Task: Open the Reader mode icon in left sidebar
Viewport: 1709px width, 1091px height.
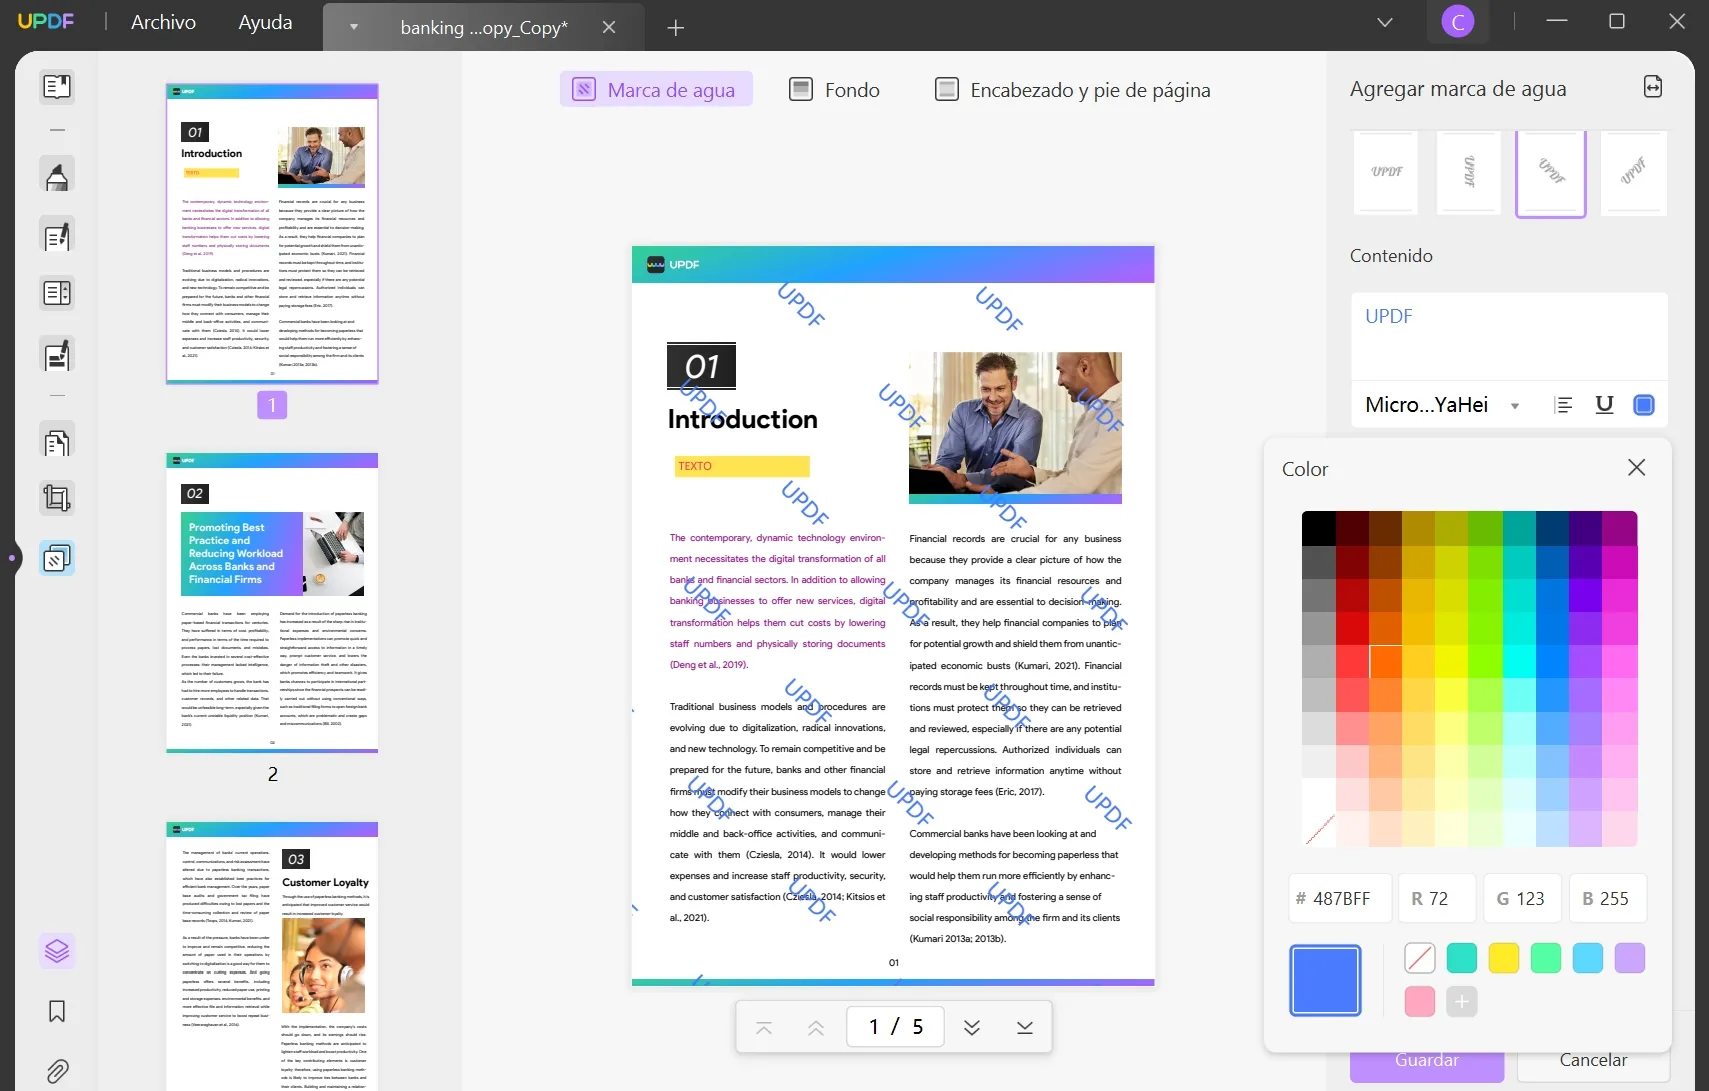Action: [57, 87]
